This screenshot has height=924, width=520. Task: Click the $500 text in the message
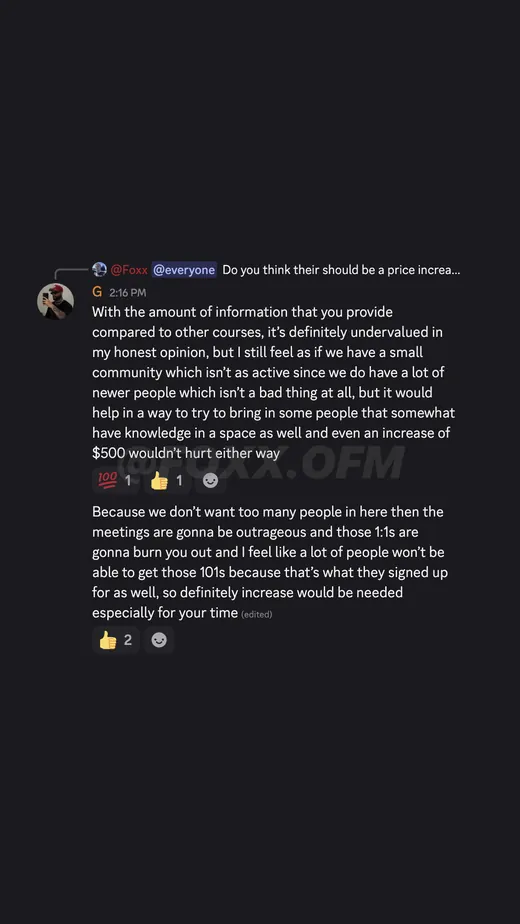click(108, 453)
